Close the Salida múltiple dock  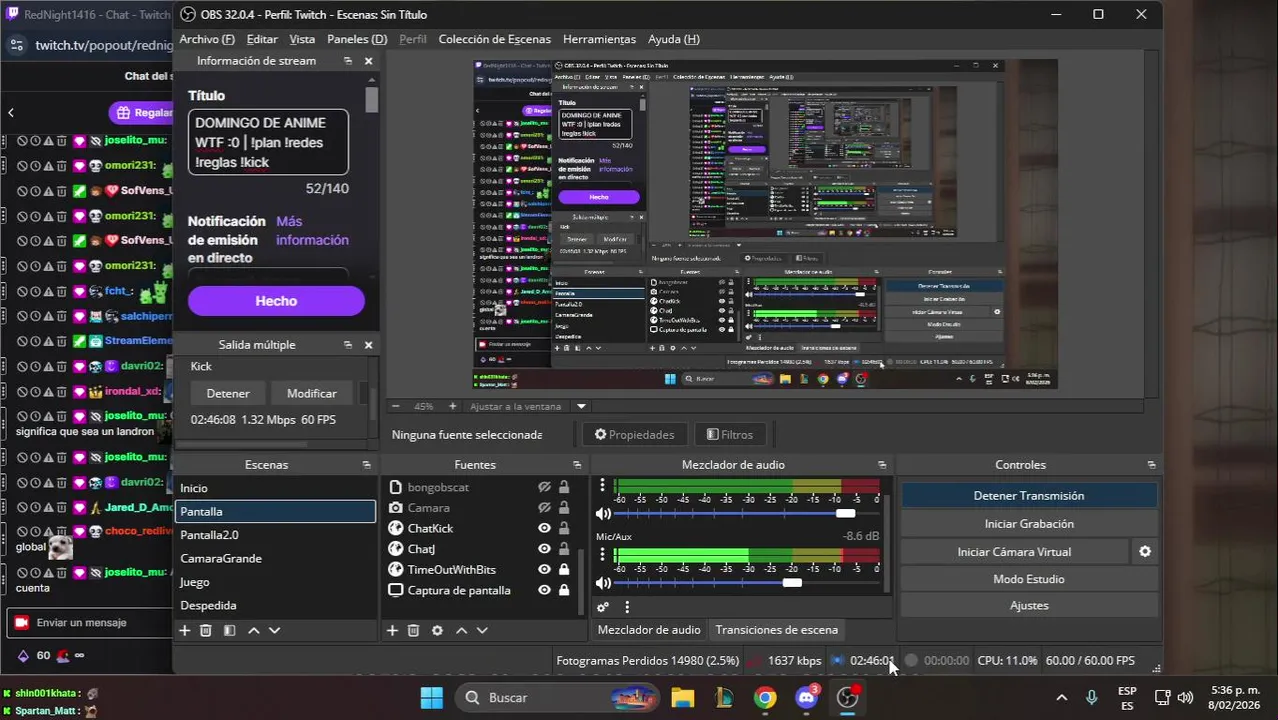coord(368,345)
